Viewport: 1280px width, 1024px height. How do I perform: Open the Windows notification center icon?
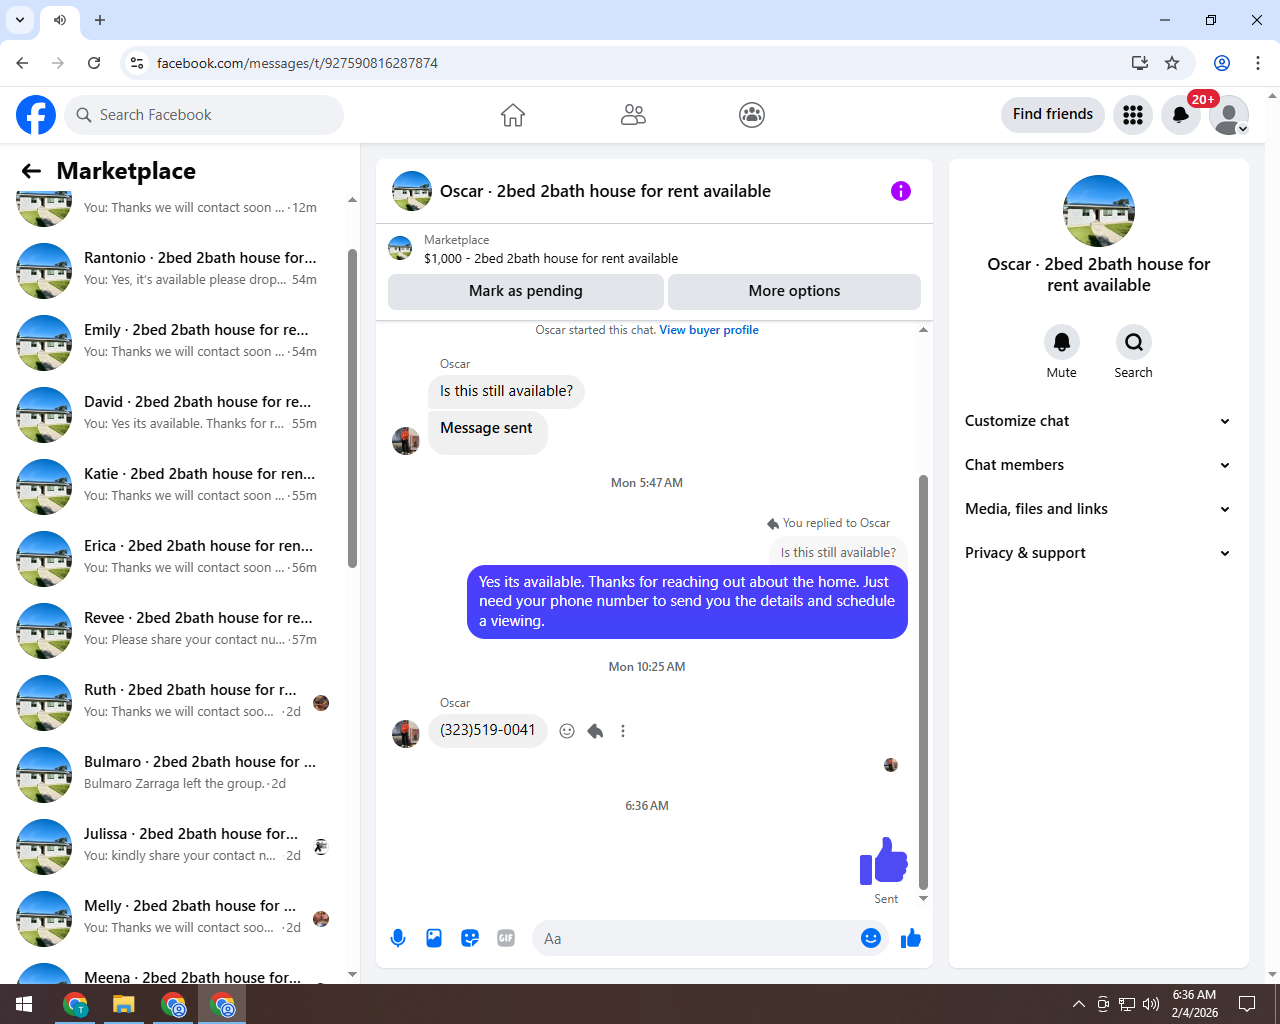coord(1247,1004)
